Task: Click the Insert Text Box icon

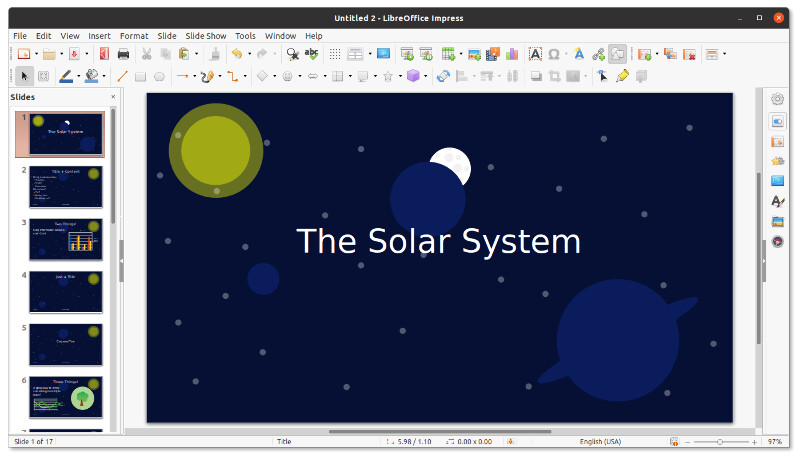Action: [x=535, y=54]
